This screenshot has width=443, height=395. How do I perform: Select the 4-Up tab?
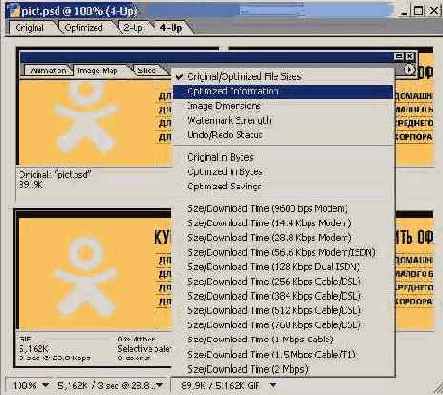[170, 28]
